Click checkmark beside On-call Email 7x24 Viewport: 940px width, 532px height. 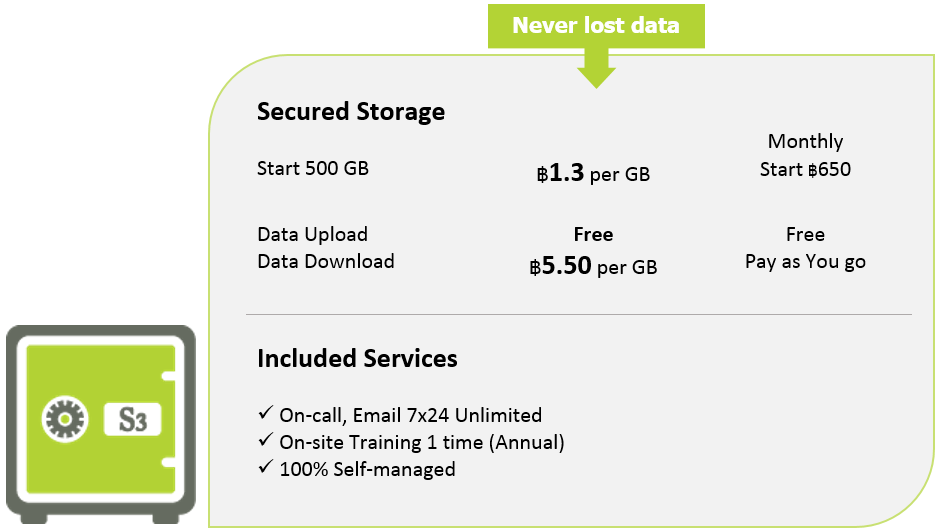(x=266, y=413)
